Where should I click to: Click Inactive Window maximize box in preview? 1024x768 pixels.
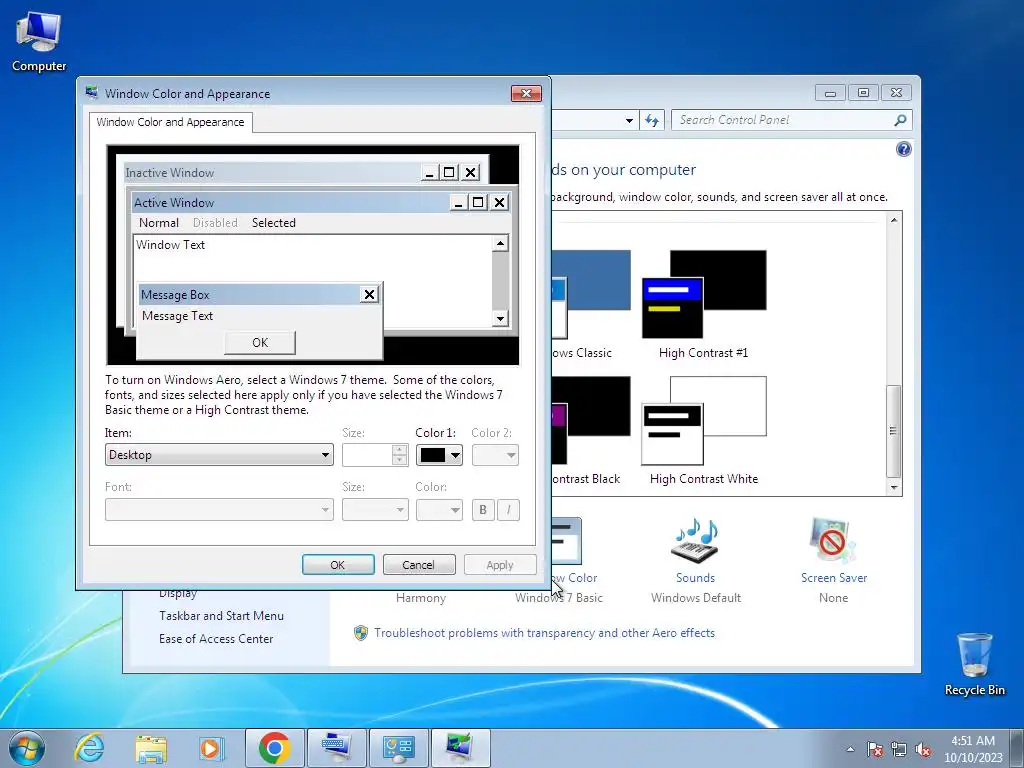449,172
